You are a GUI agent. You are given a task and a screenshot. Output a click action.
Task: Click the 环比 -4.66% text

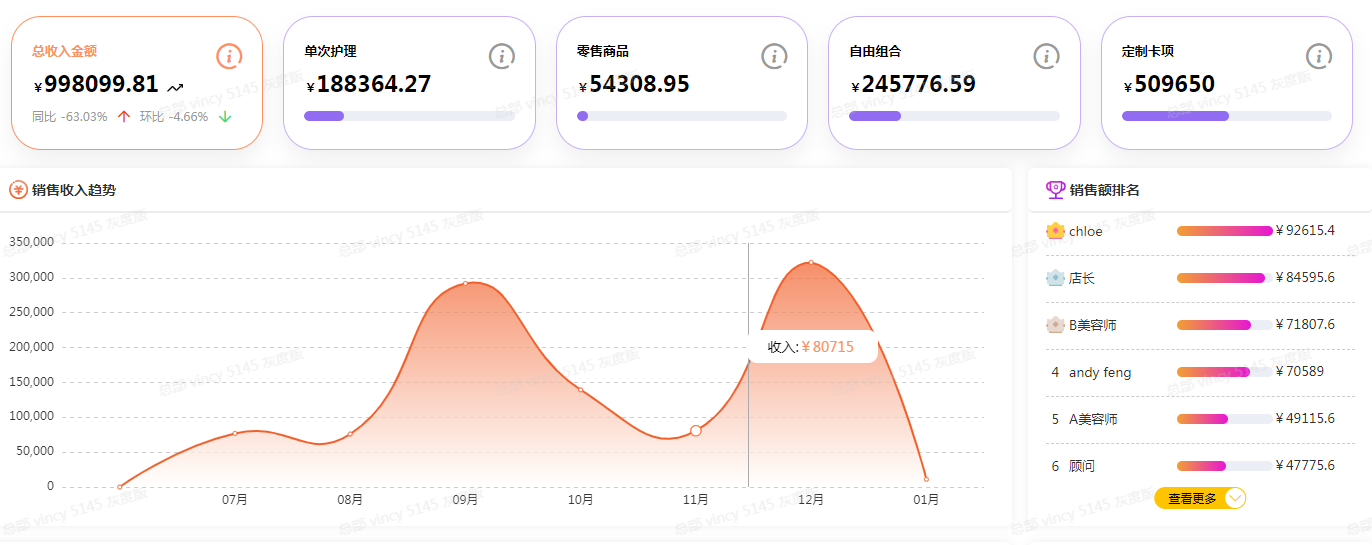[174, 117]
